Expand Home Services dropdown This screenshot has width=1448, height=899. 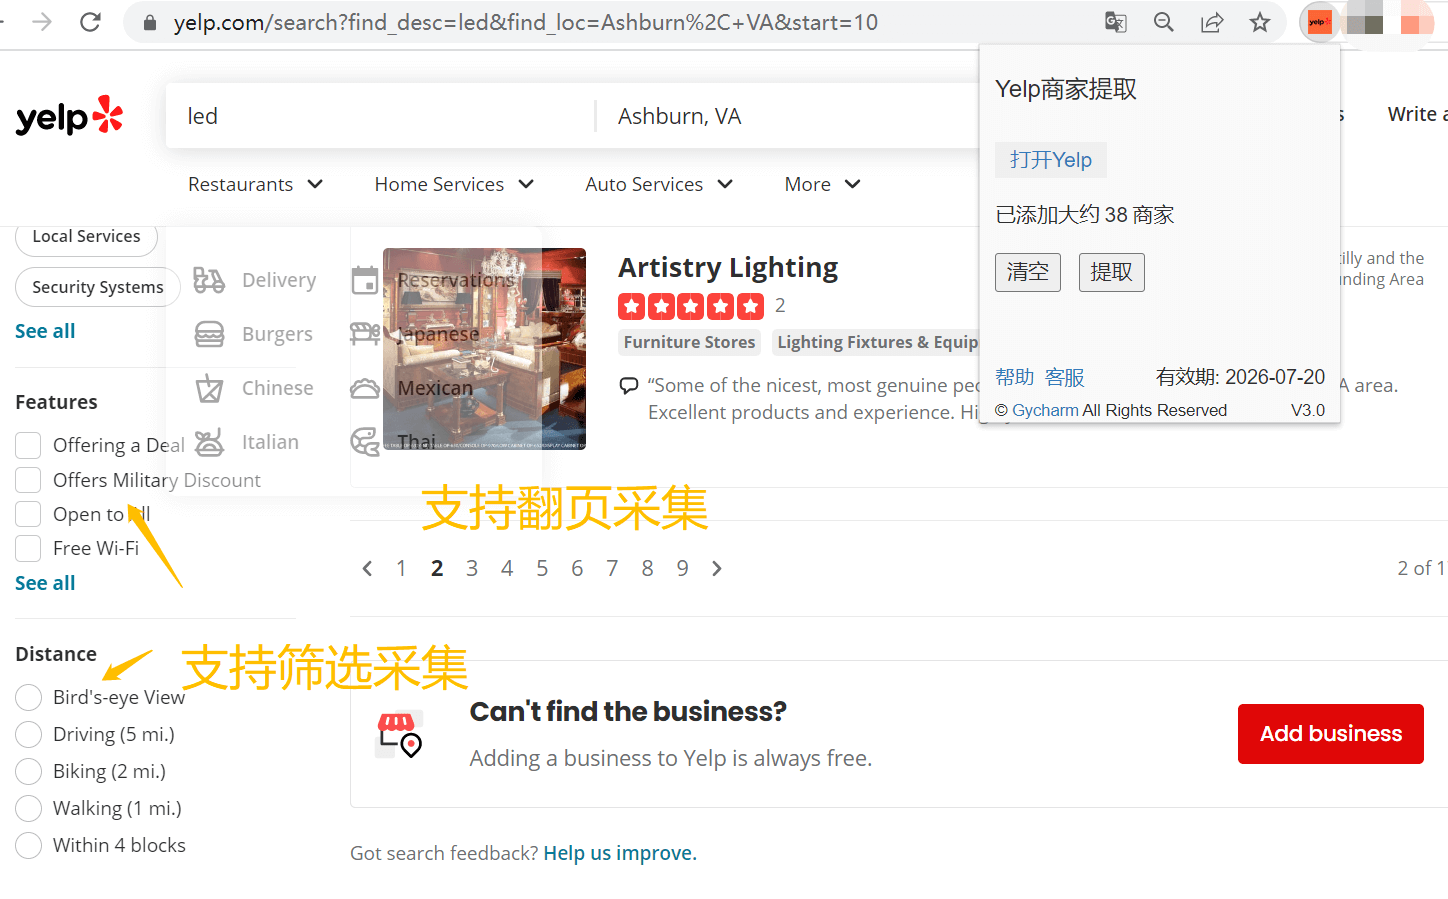pos(455,184)
